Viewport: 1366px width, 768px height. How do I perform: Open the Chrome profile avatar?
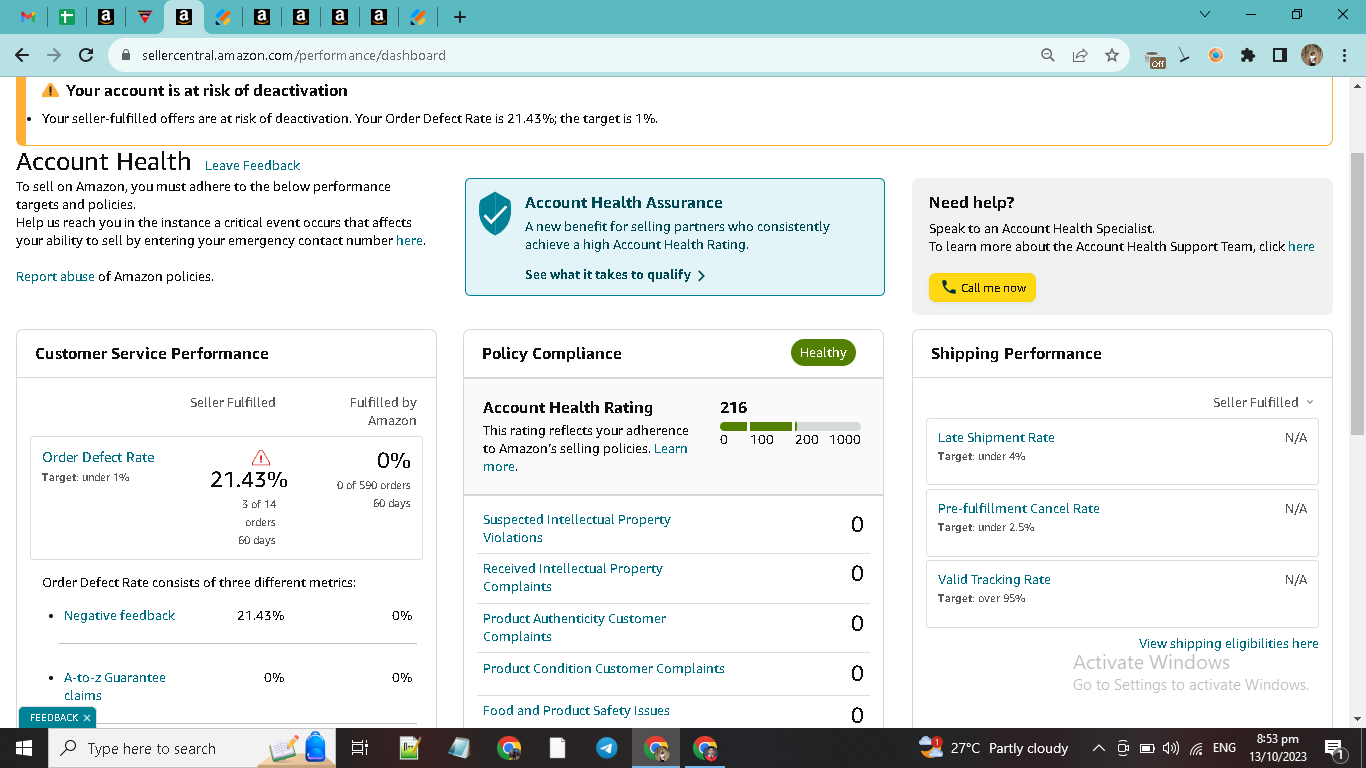1312,55
